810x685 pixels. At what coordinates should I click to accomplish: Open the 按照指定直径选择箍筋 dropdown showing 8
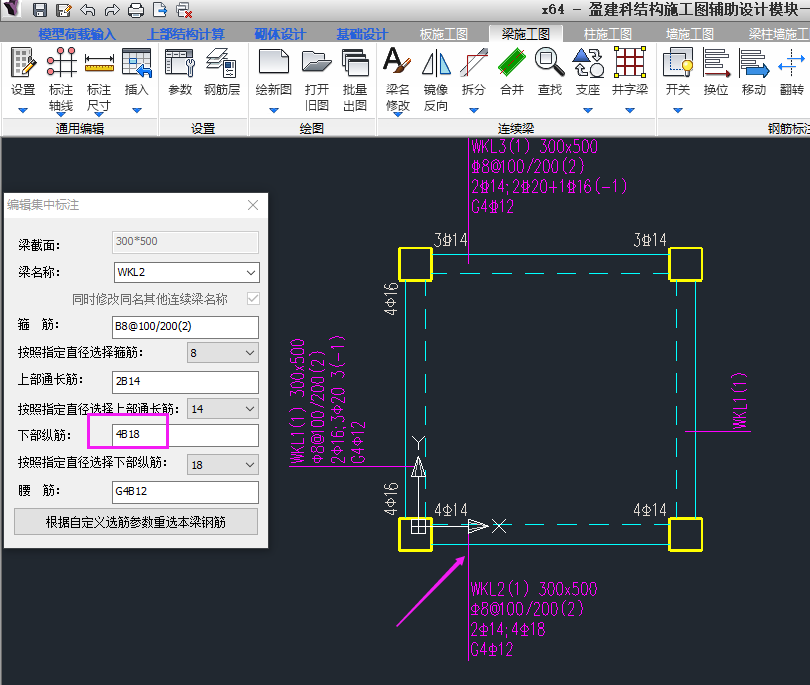click(x=250, y=353)
